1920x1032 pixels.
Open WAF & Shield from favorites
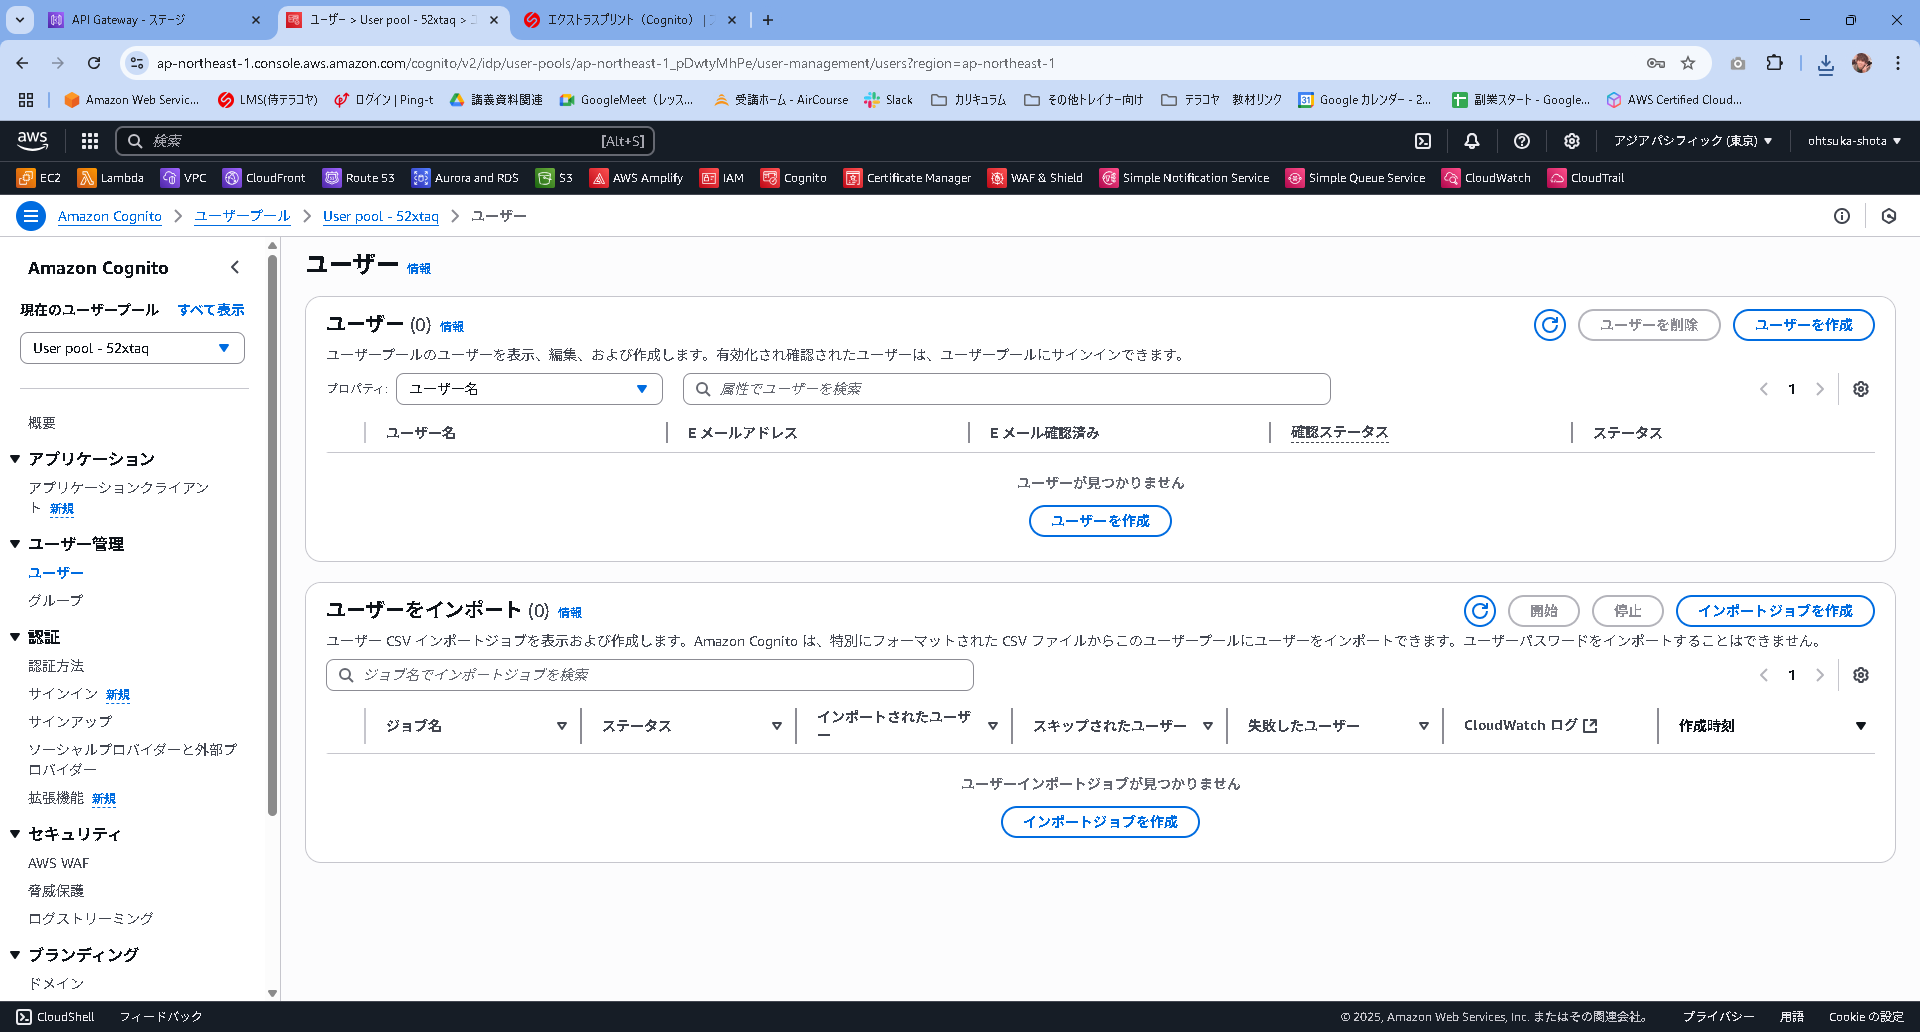click(x=1035, y=177)
